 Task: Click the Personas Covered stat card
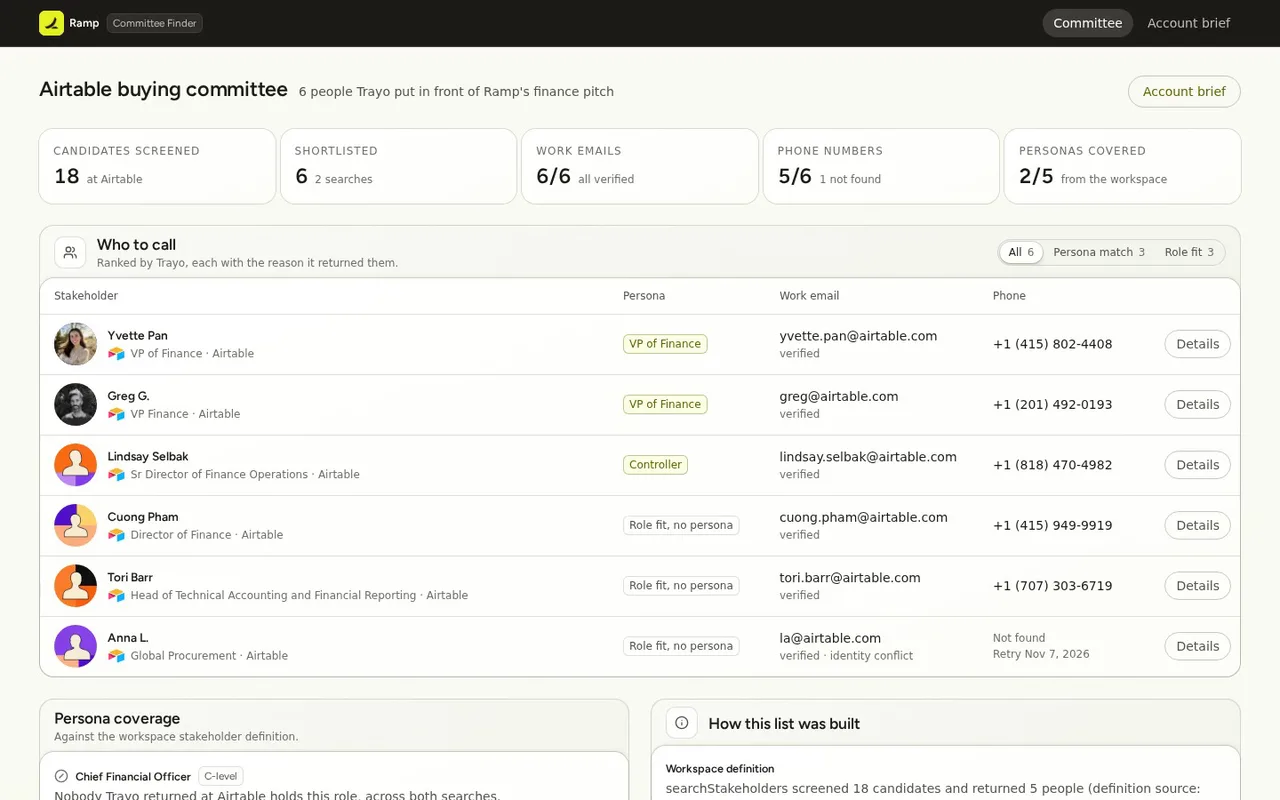tap(1122, 166)
